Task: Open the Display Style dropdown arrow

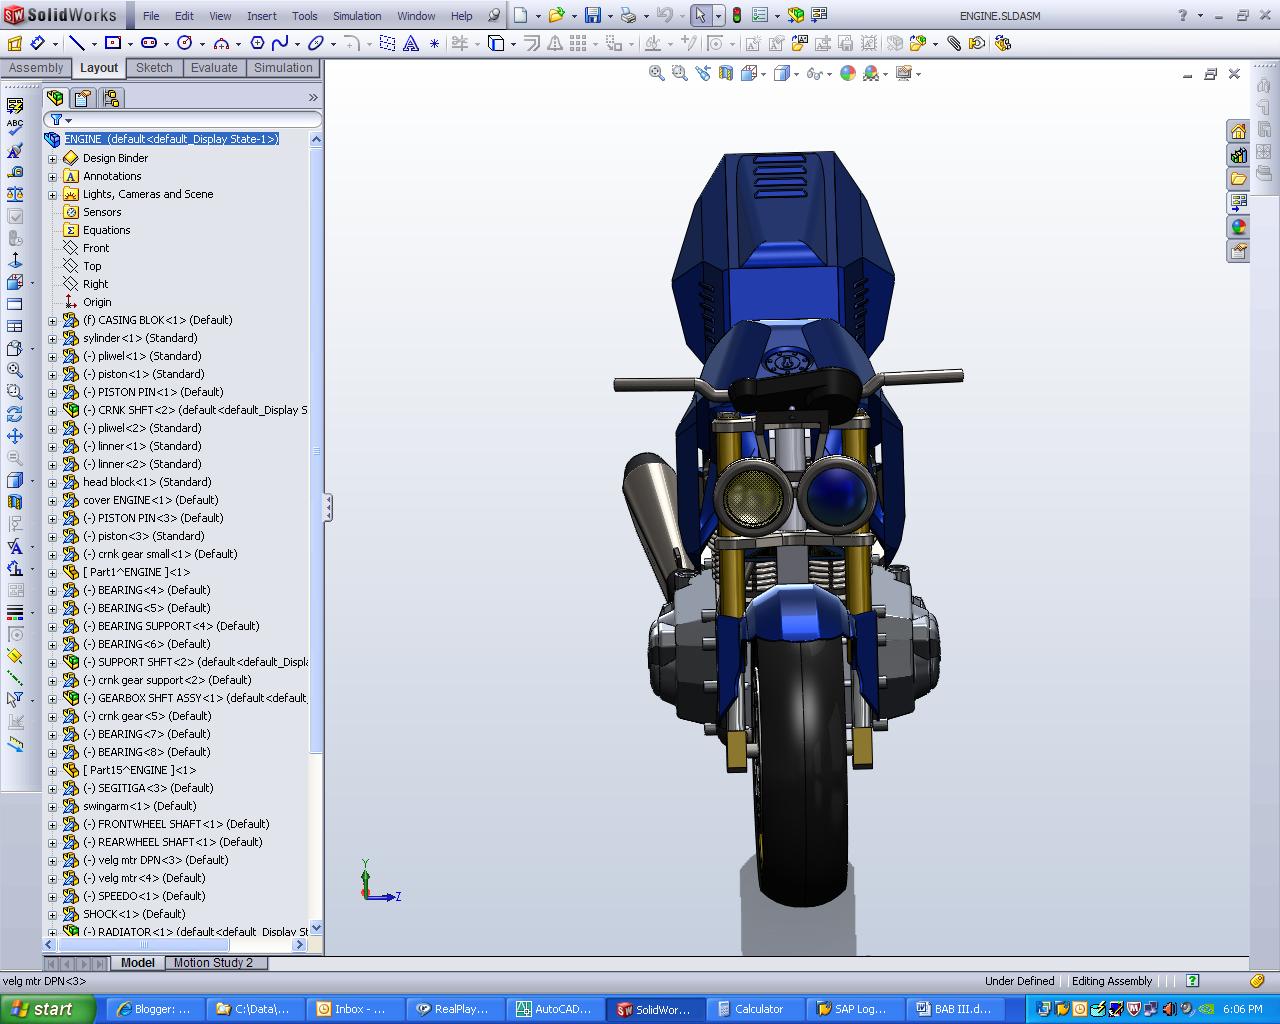Action: tap(796, 73)
